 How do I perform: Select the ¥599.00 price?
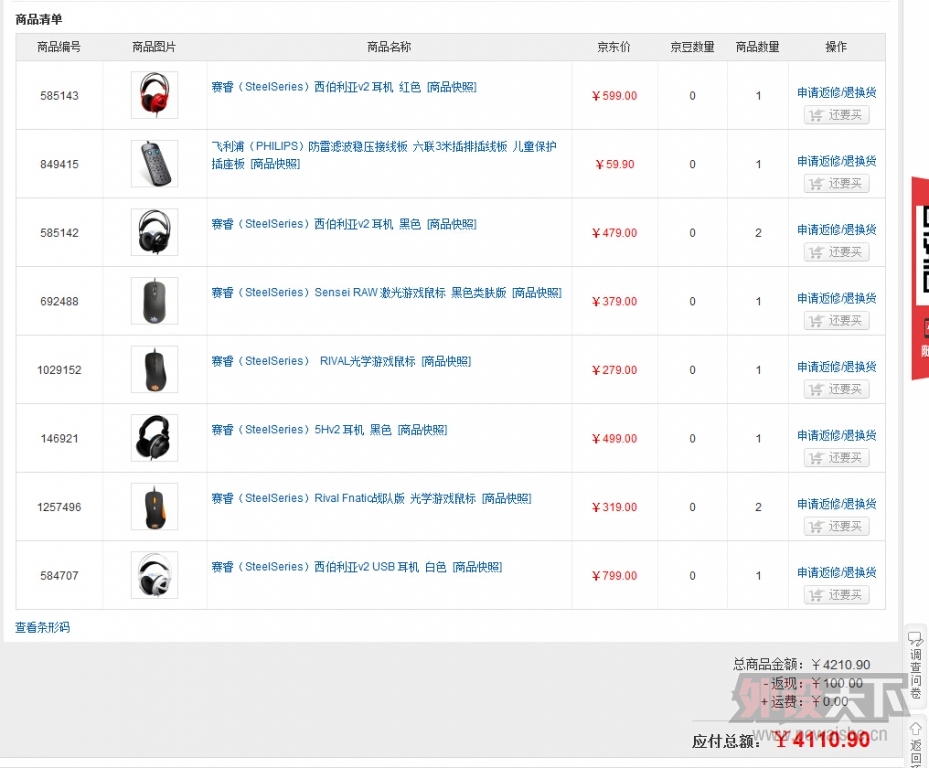point(614,96)
